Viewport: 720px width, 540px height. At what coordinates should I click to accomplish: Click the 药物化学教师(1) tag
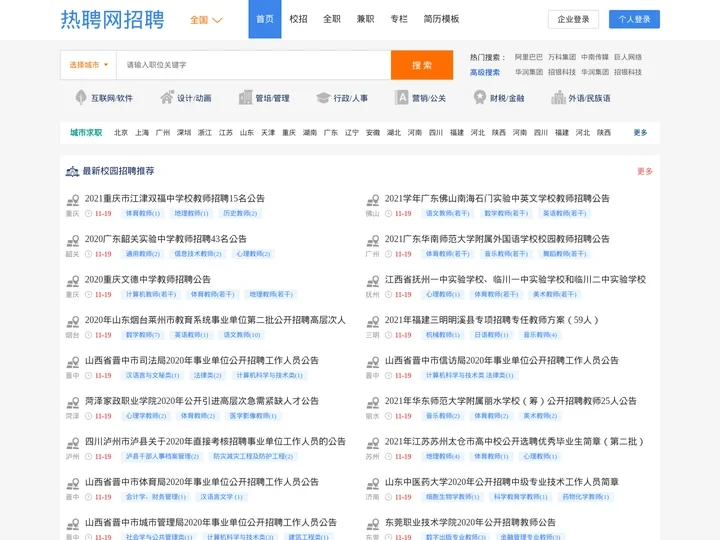point(585,497)
